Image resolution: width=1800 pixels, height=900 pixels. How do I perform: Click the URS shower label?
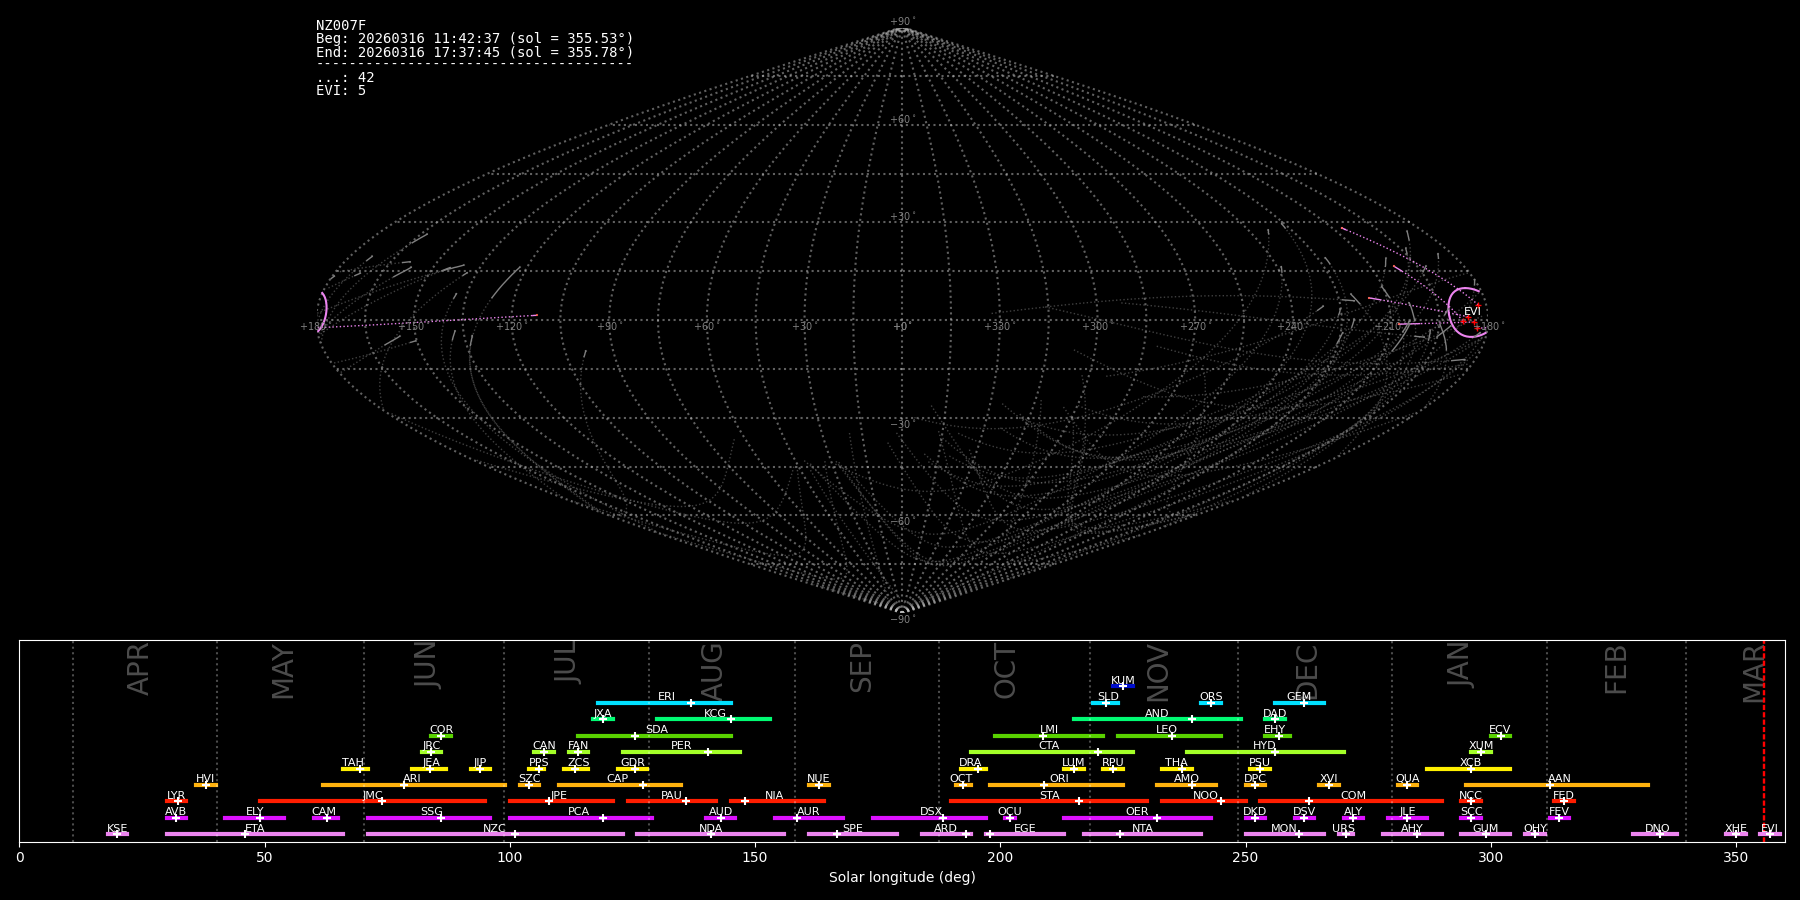coord(1343,829)
